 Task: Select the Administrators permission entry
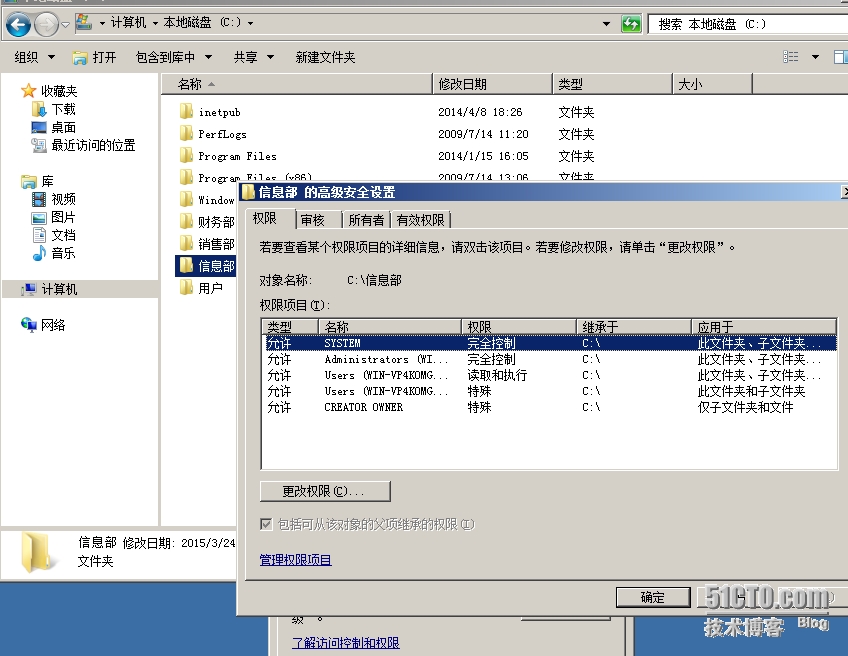[x=551, y=359]
